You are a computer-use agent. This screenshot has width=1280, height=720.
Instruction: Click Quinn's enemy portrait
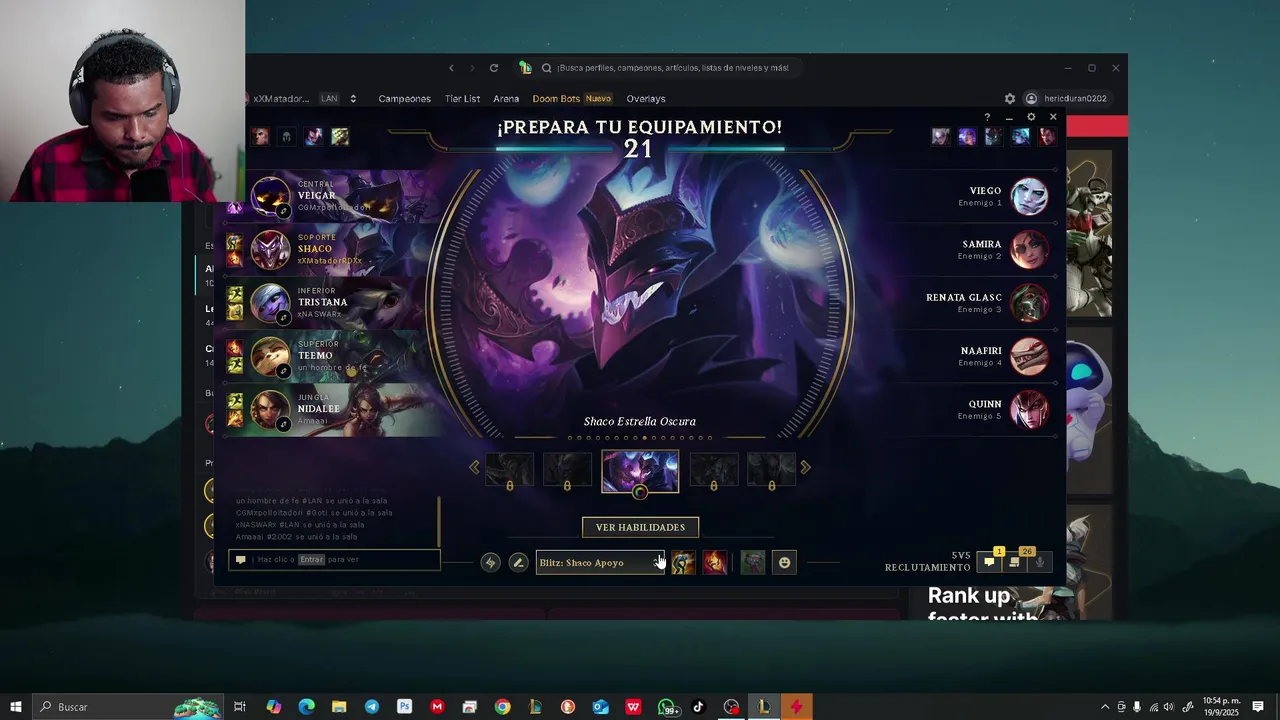(x=1029, y=409)
